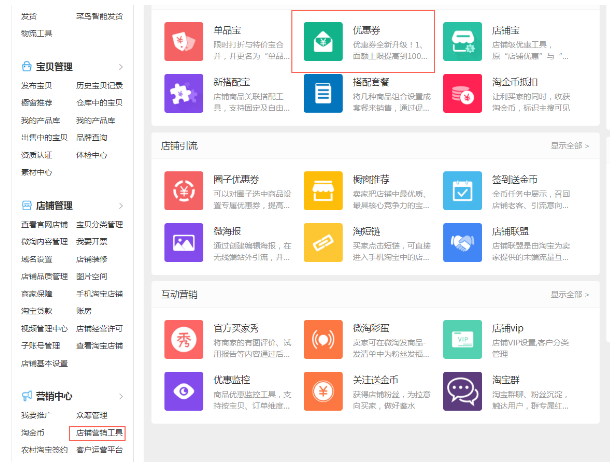Open 资质认证 in the sidebar
Screen dimensions: 615x462
36,155
